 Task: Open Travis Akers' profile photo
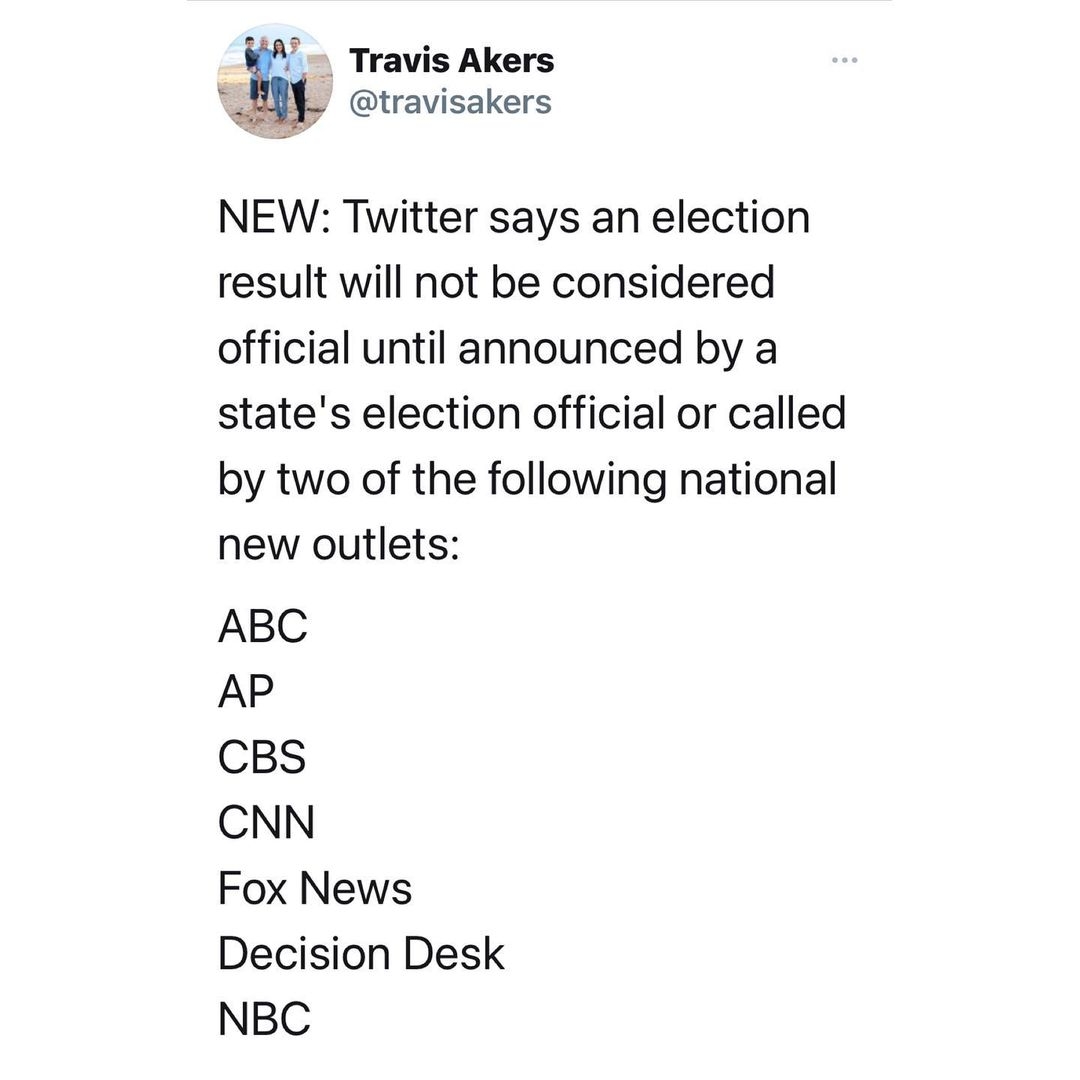pos(275,81)
